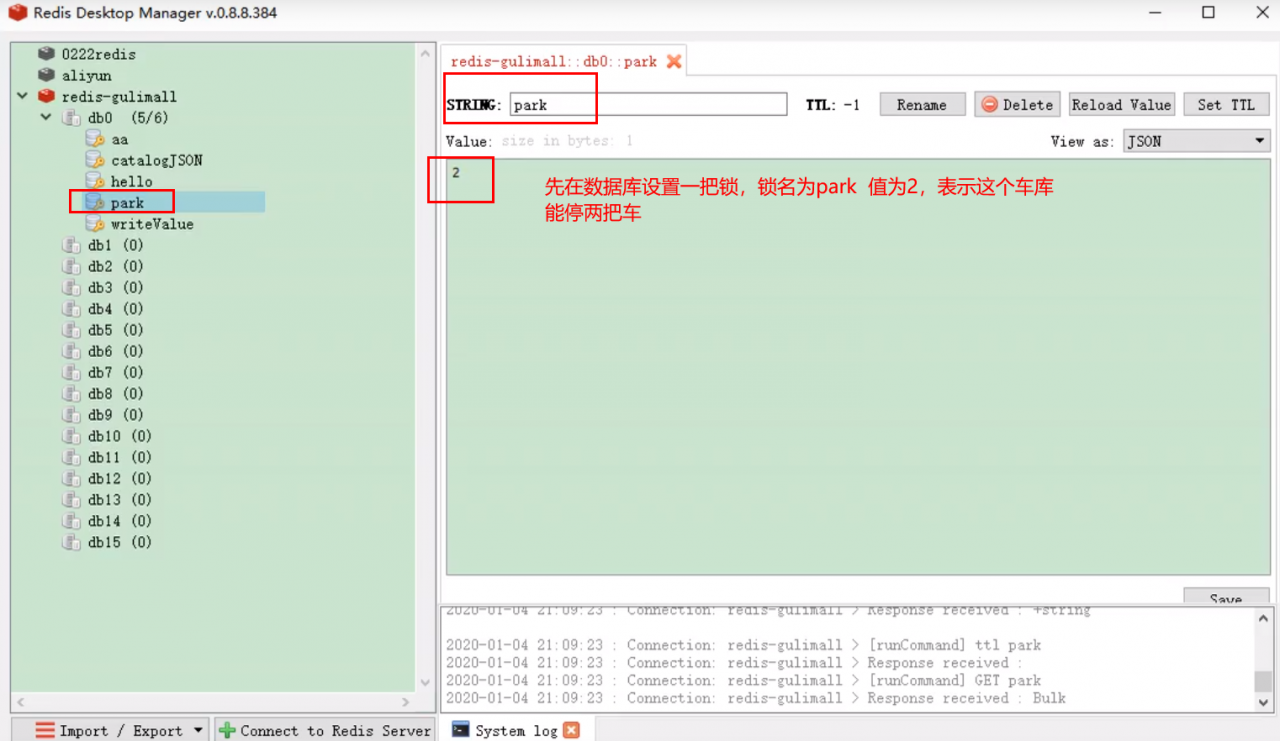Click the db14 database icon
1280x741 pixels.
(x=71, y=521)
